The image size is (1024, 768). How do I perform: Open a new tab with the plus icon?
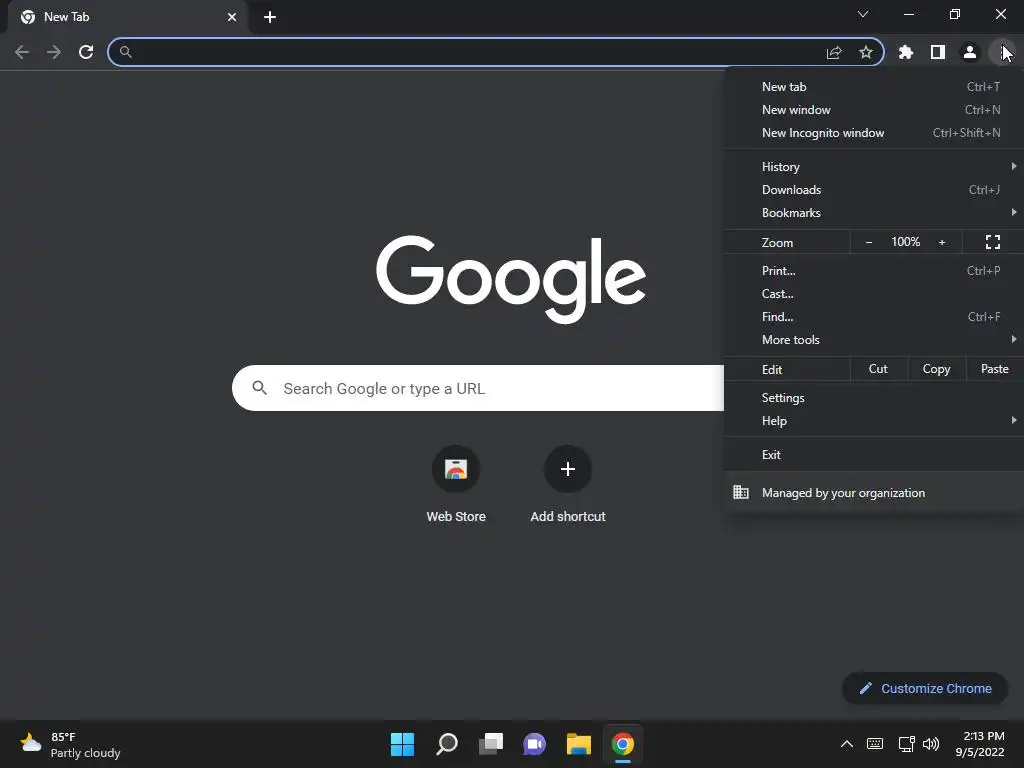[270, 17]
